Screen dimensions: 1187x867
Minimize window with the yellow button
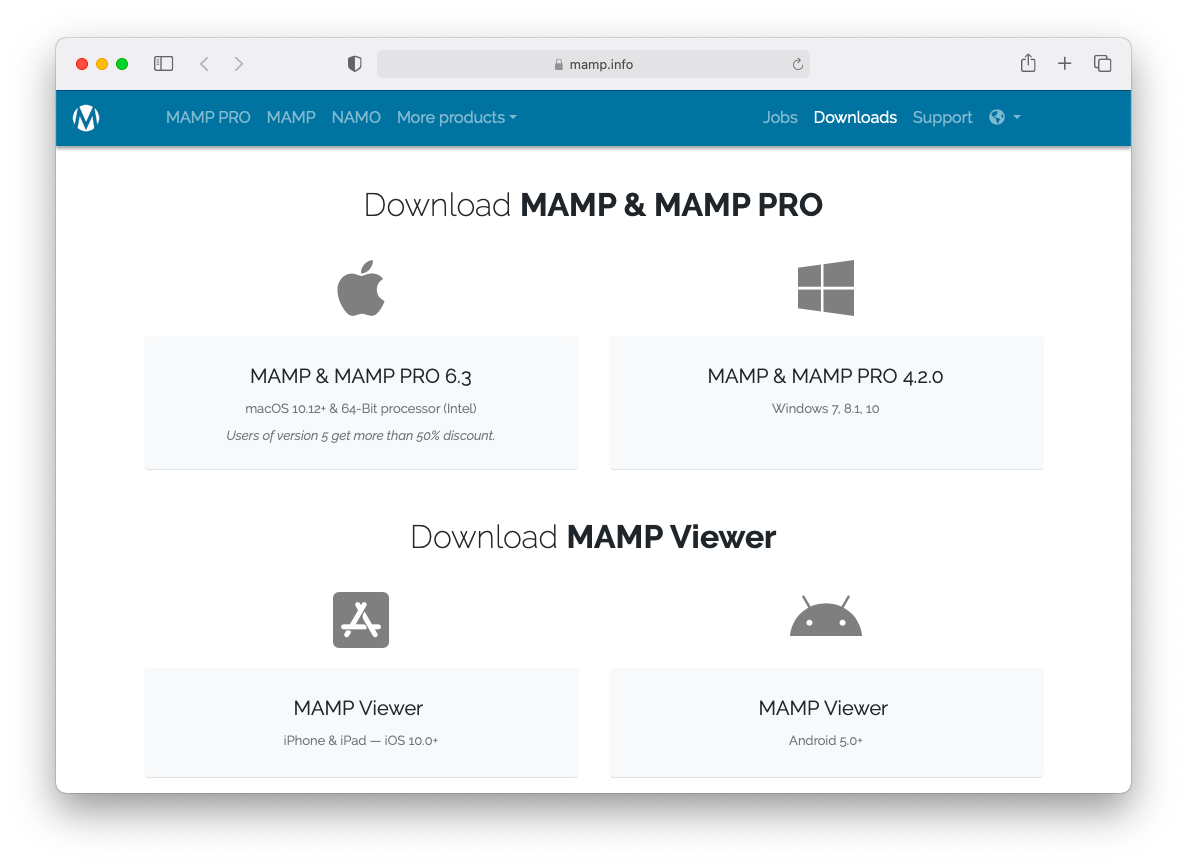coord(102,64)
